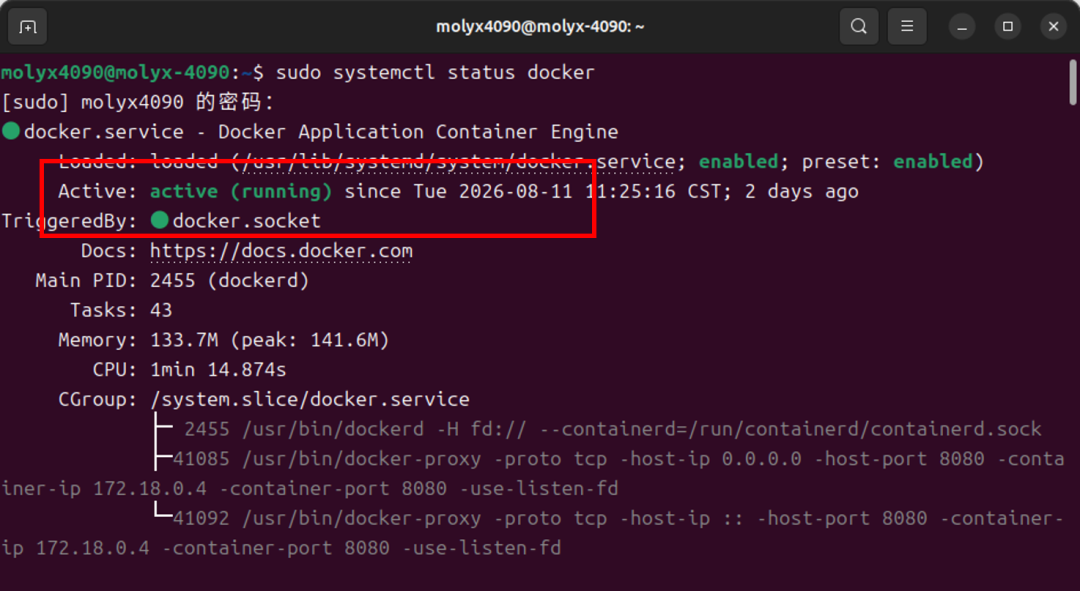1080x591 pixels.
Task: Close the terminal window
Action: click(1053, 27)
